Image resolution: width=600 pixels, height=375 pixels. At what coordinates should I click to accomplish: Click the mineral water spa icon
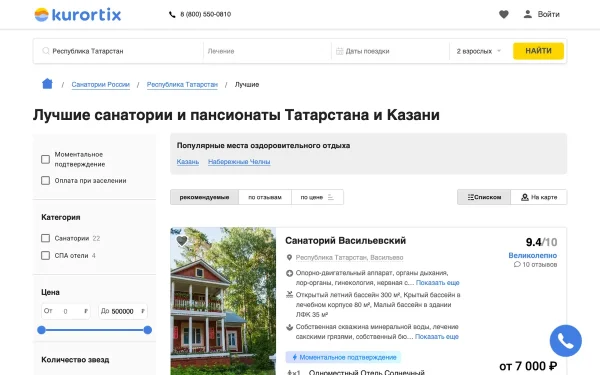[x=289, y=327]
